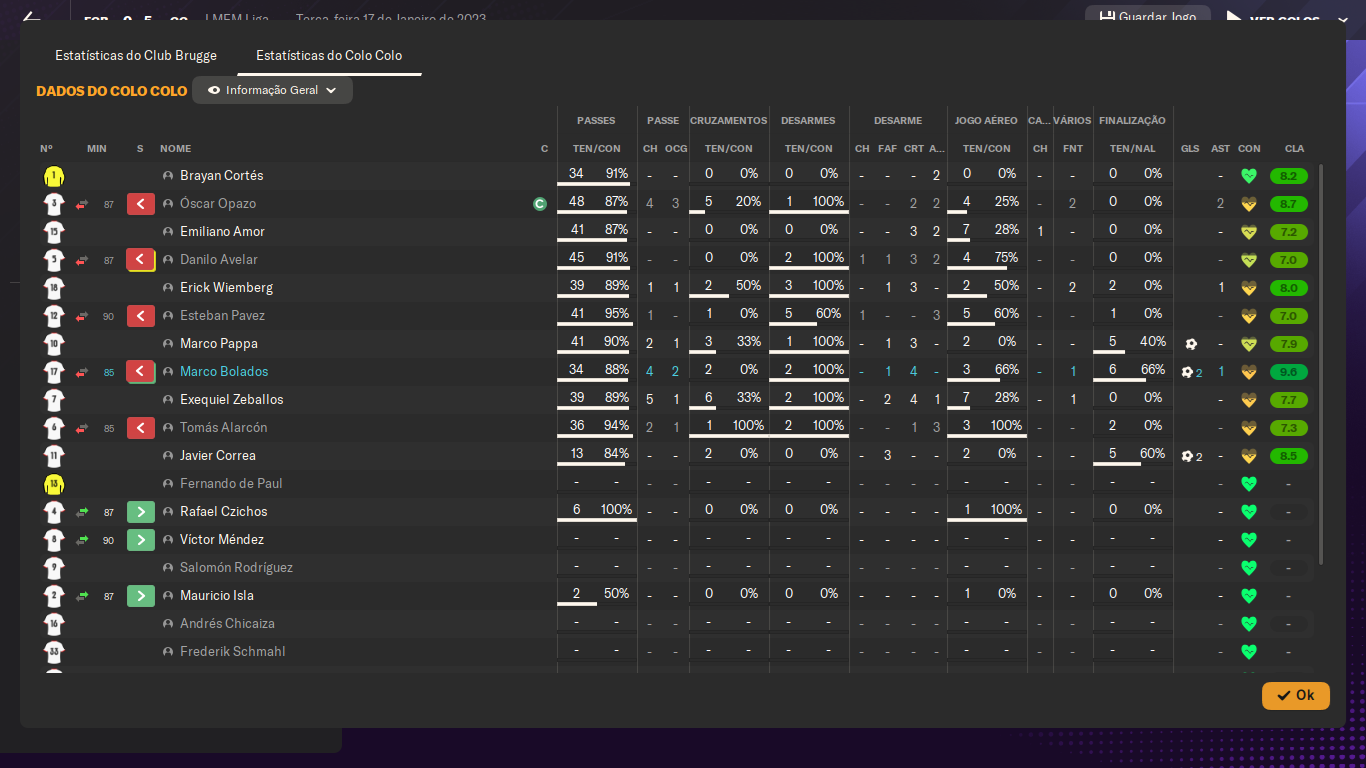
Task: Click the red substituted-off arrow for Marco Bolados
Action: (141, 372)
